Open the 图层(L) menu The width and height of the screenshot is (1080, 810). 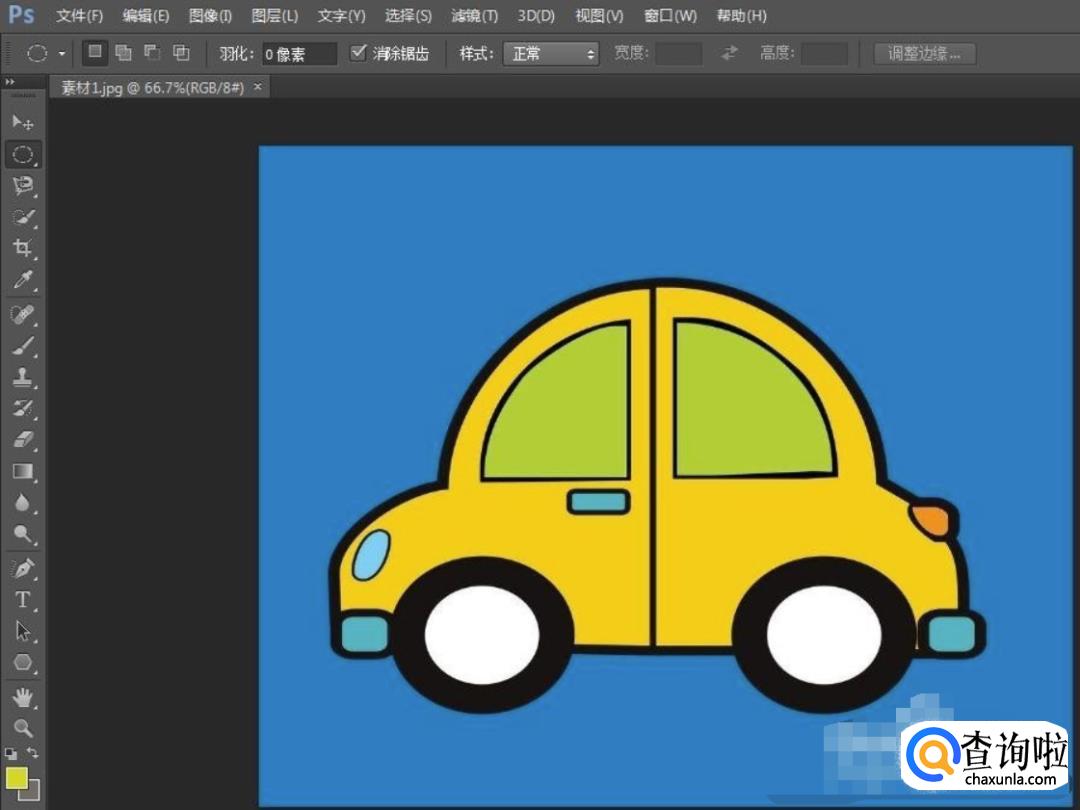(x=275, y=16)
